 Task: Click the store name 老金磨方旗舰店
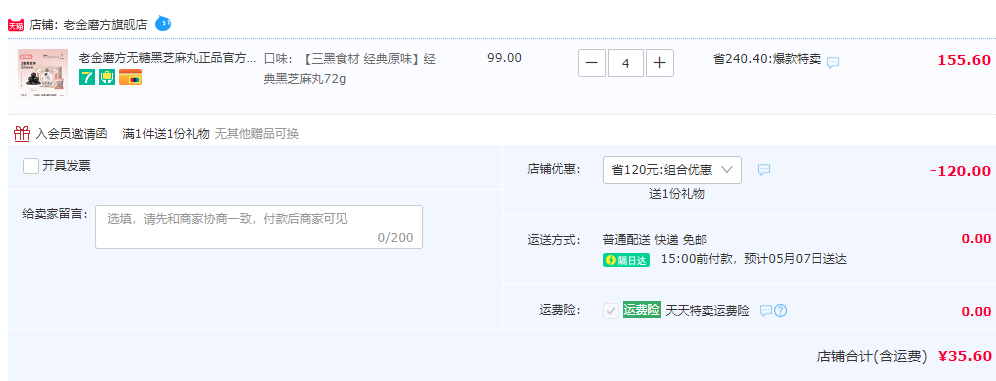[x=105, y=25]
